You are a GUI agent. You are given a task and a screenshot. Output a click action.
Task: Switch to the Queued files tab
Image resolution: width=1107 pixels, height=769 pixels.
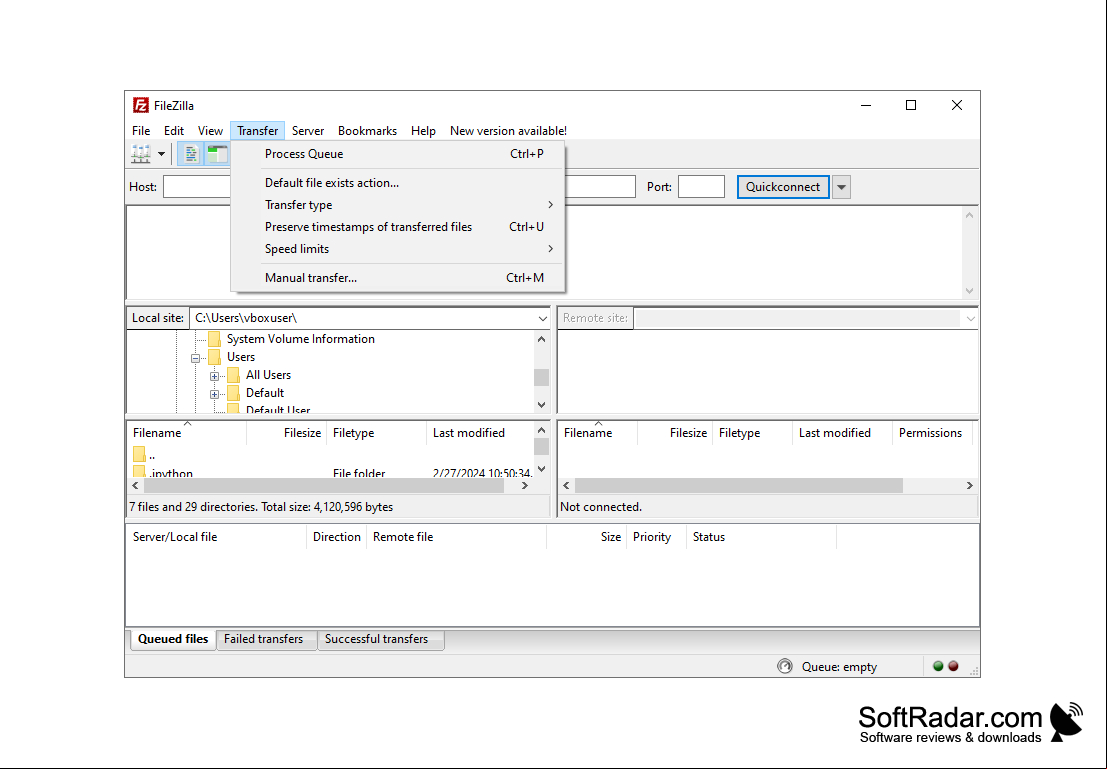(x=173, y=639)
